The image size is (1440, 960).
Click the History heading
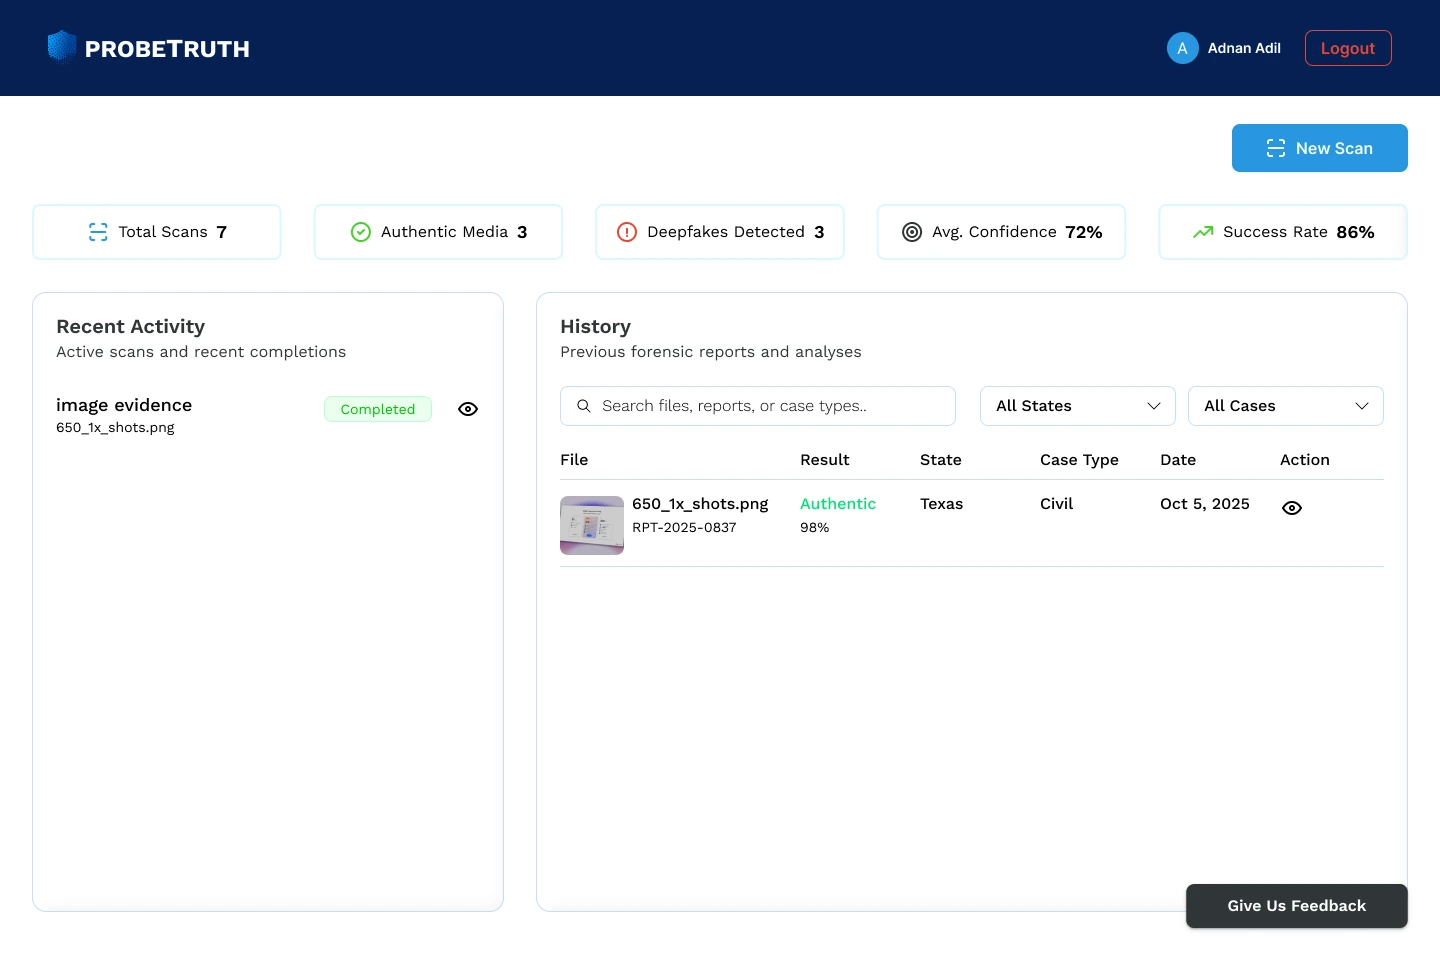(595, 327)
